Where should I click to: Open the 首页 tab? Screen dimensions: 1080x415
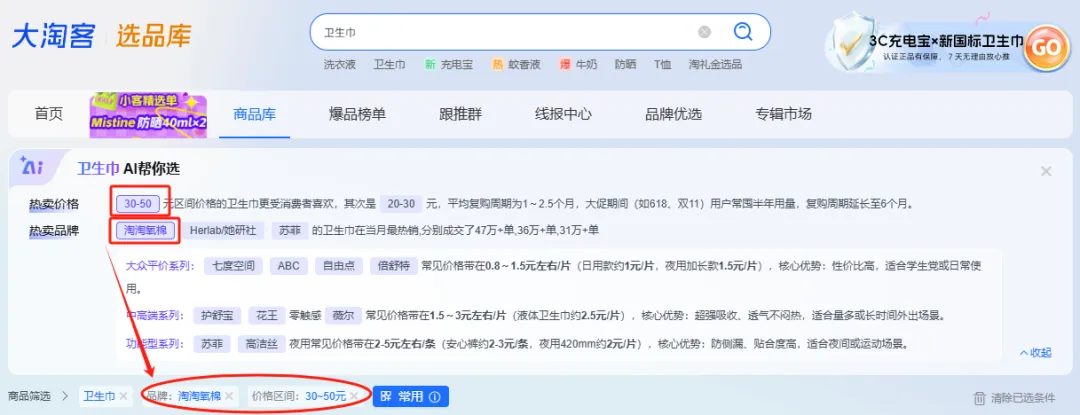click(x=48, y=114)
